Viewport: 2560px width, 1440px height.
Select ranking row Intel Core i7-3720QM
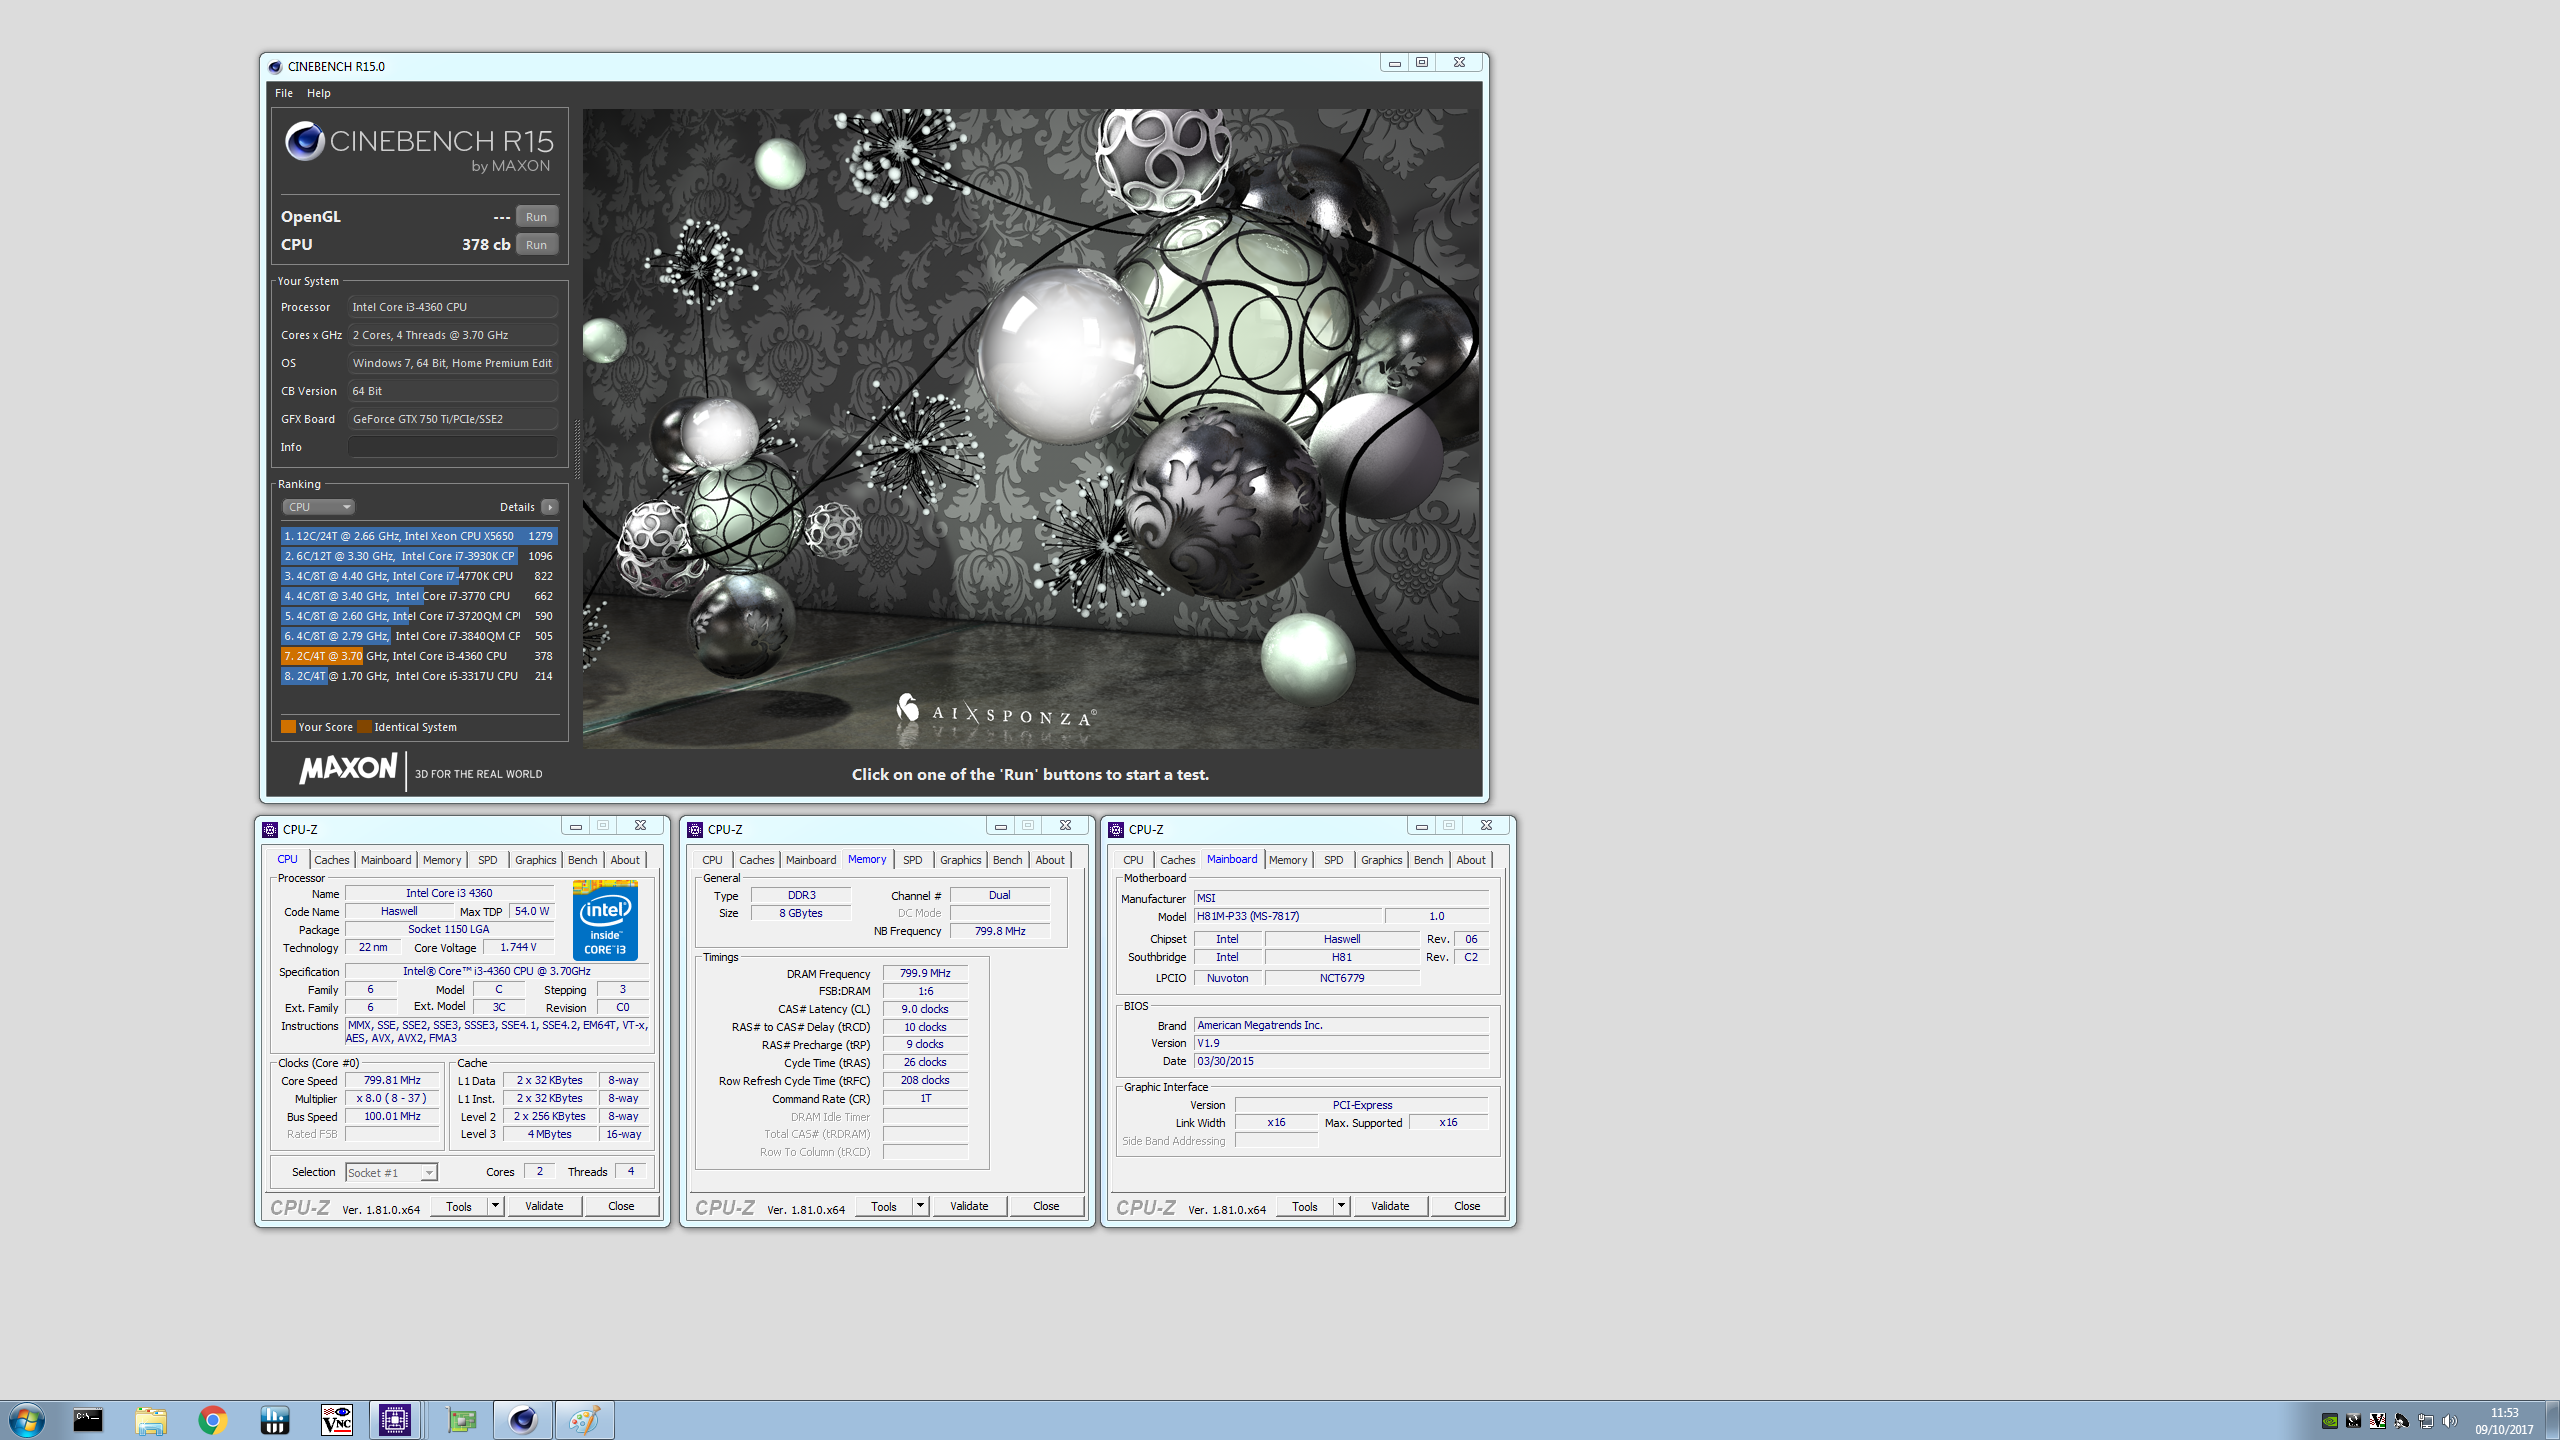pos(419,616)
